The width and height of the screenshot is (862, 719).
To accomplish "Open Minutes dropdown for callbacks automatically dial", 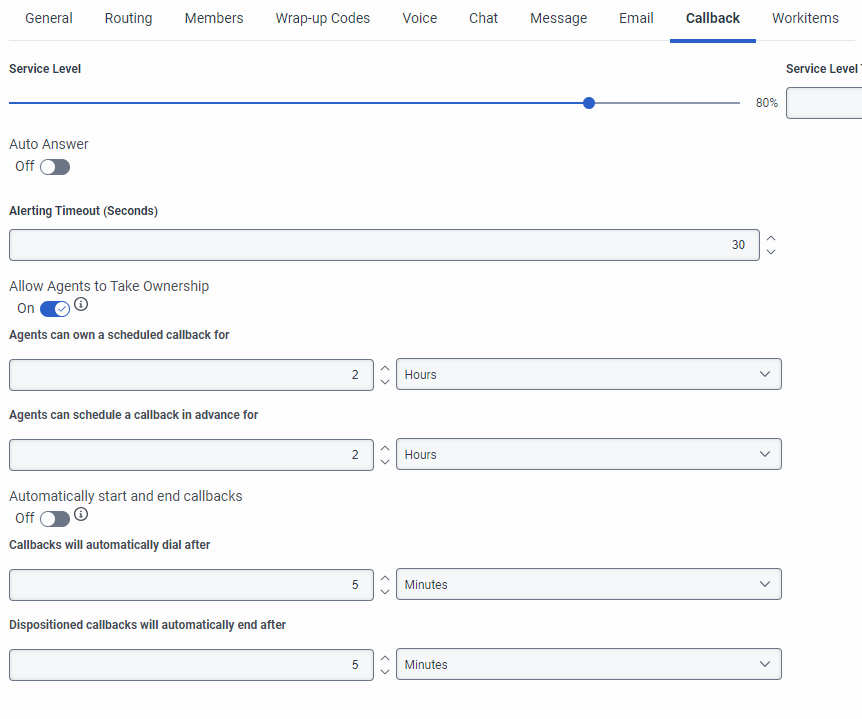I will pos(588,584).
